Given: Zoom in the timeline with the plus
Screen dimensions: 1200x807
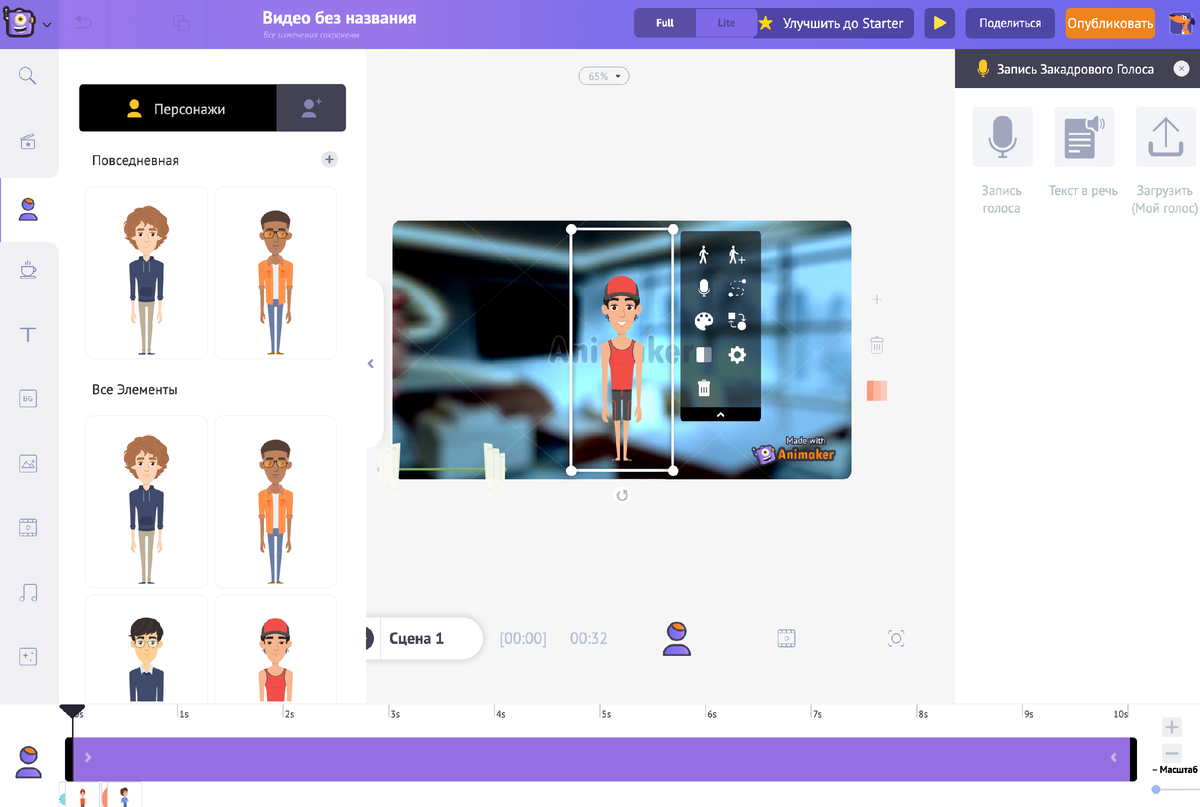Looking at the screenshot, I should pyautogui.click(x=1172, y=728).
